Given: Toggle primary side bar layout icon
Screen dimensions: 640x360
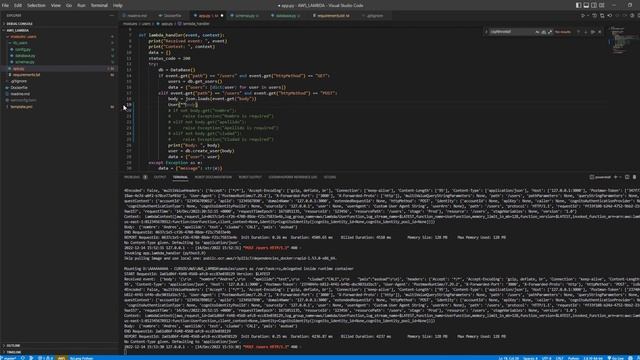Looking at the screenshot, I should coord(578,5).
